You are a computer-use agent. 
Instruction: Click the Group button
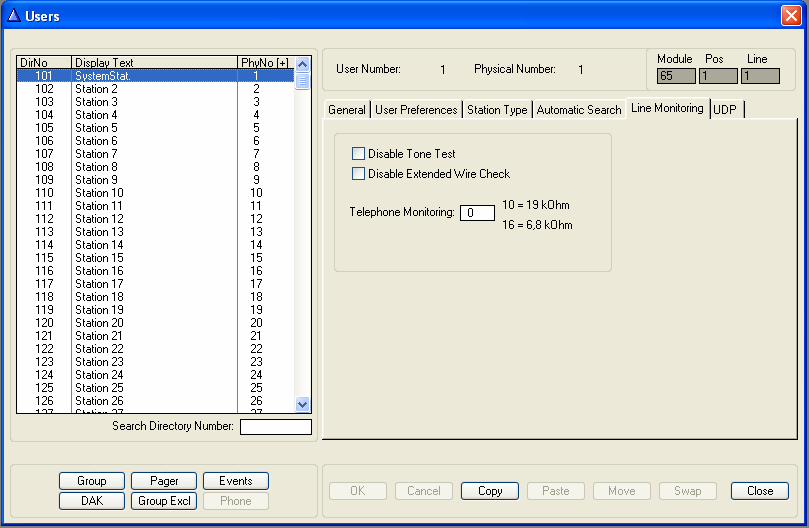click(92, 481)
